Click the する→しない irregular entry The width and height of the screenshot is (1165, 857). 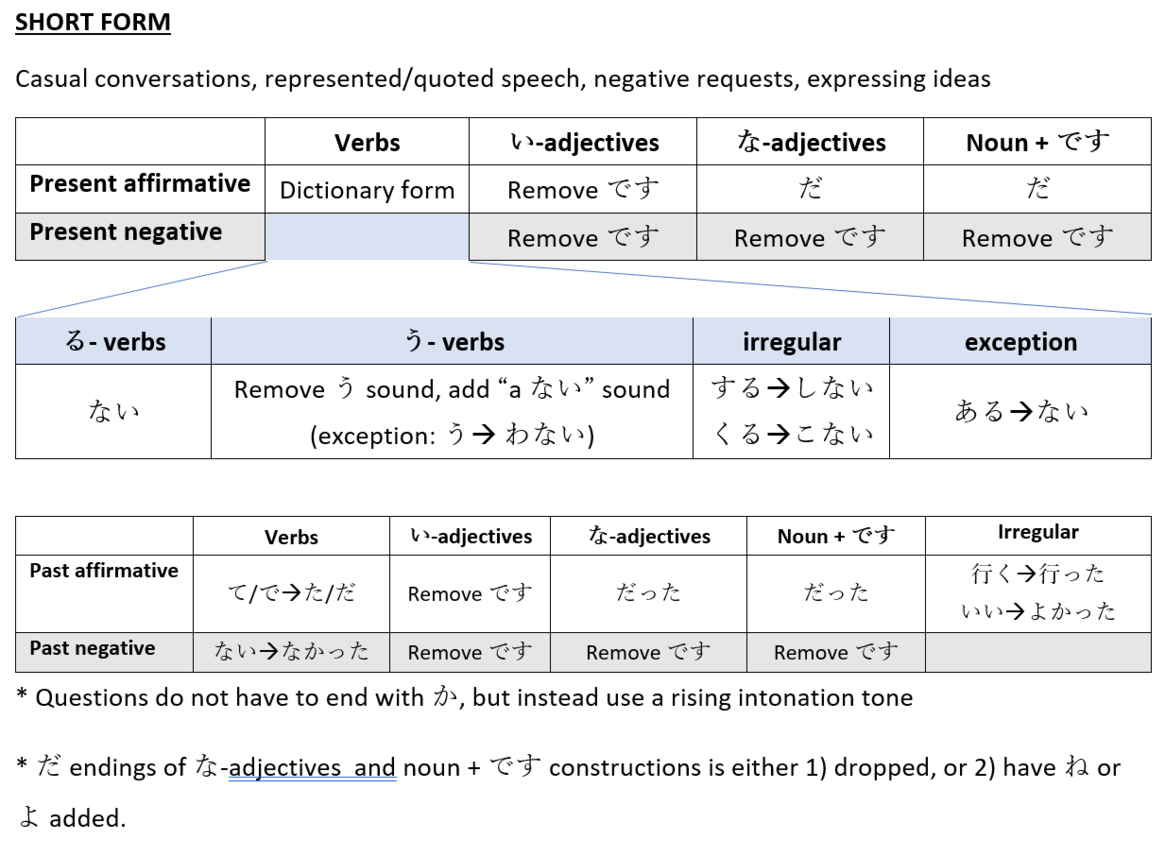coord(791,388)
